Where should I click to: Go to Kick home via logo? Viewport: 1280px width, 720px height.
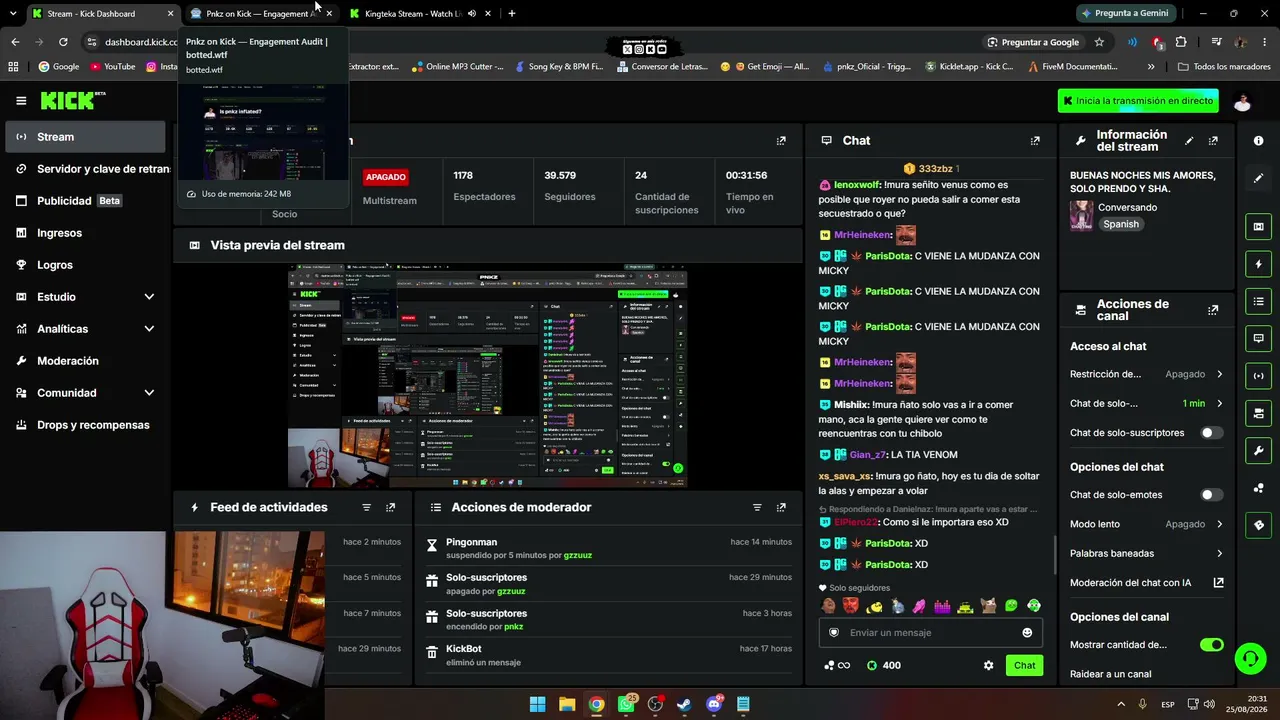[x=73, y=100]
